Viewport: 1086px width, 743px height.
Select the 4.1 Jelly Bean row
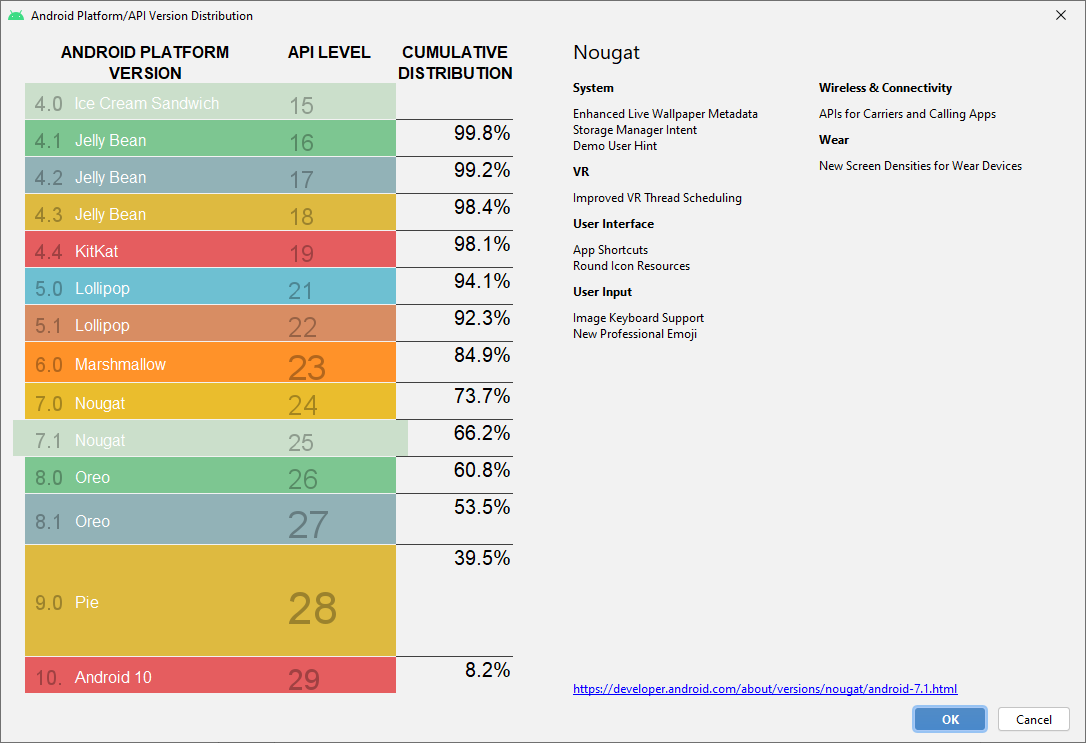coord(210,139)
